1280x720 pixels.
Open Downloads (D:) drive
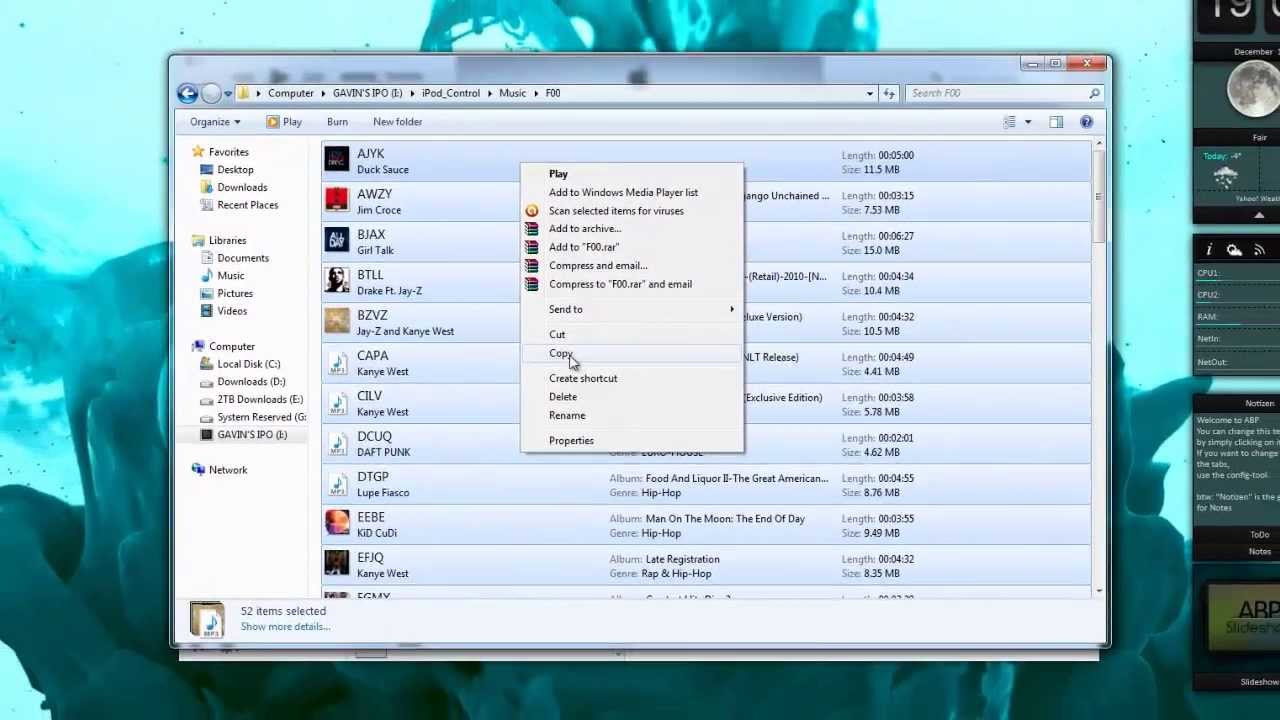tap(251, 381)
